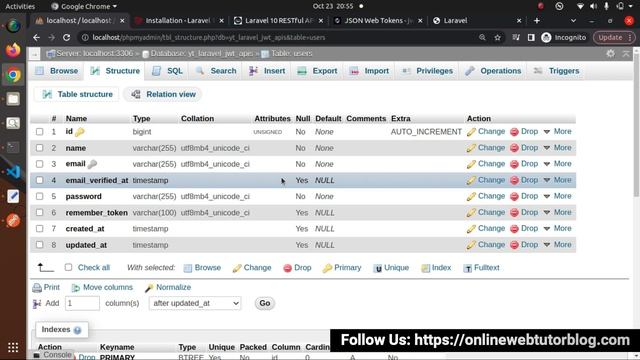Viewport: 640px width, 360px height.
Task: Open Firefox from the Ubuntu dock
Action: (x=13, y=50)
